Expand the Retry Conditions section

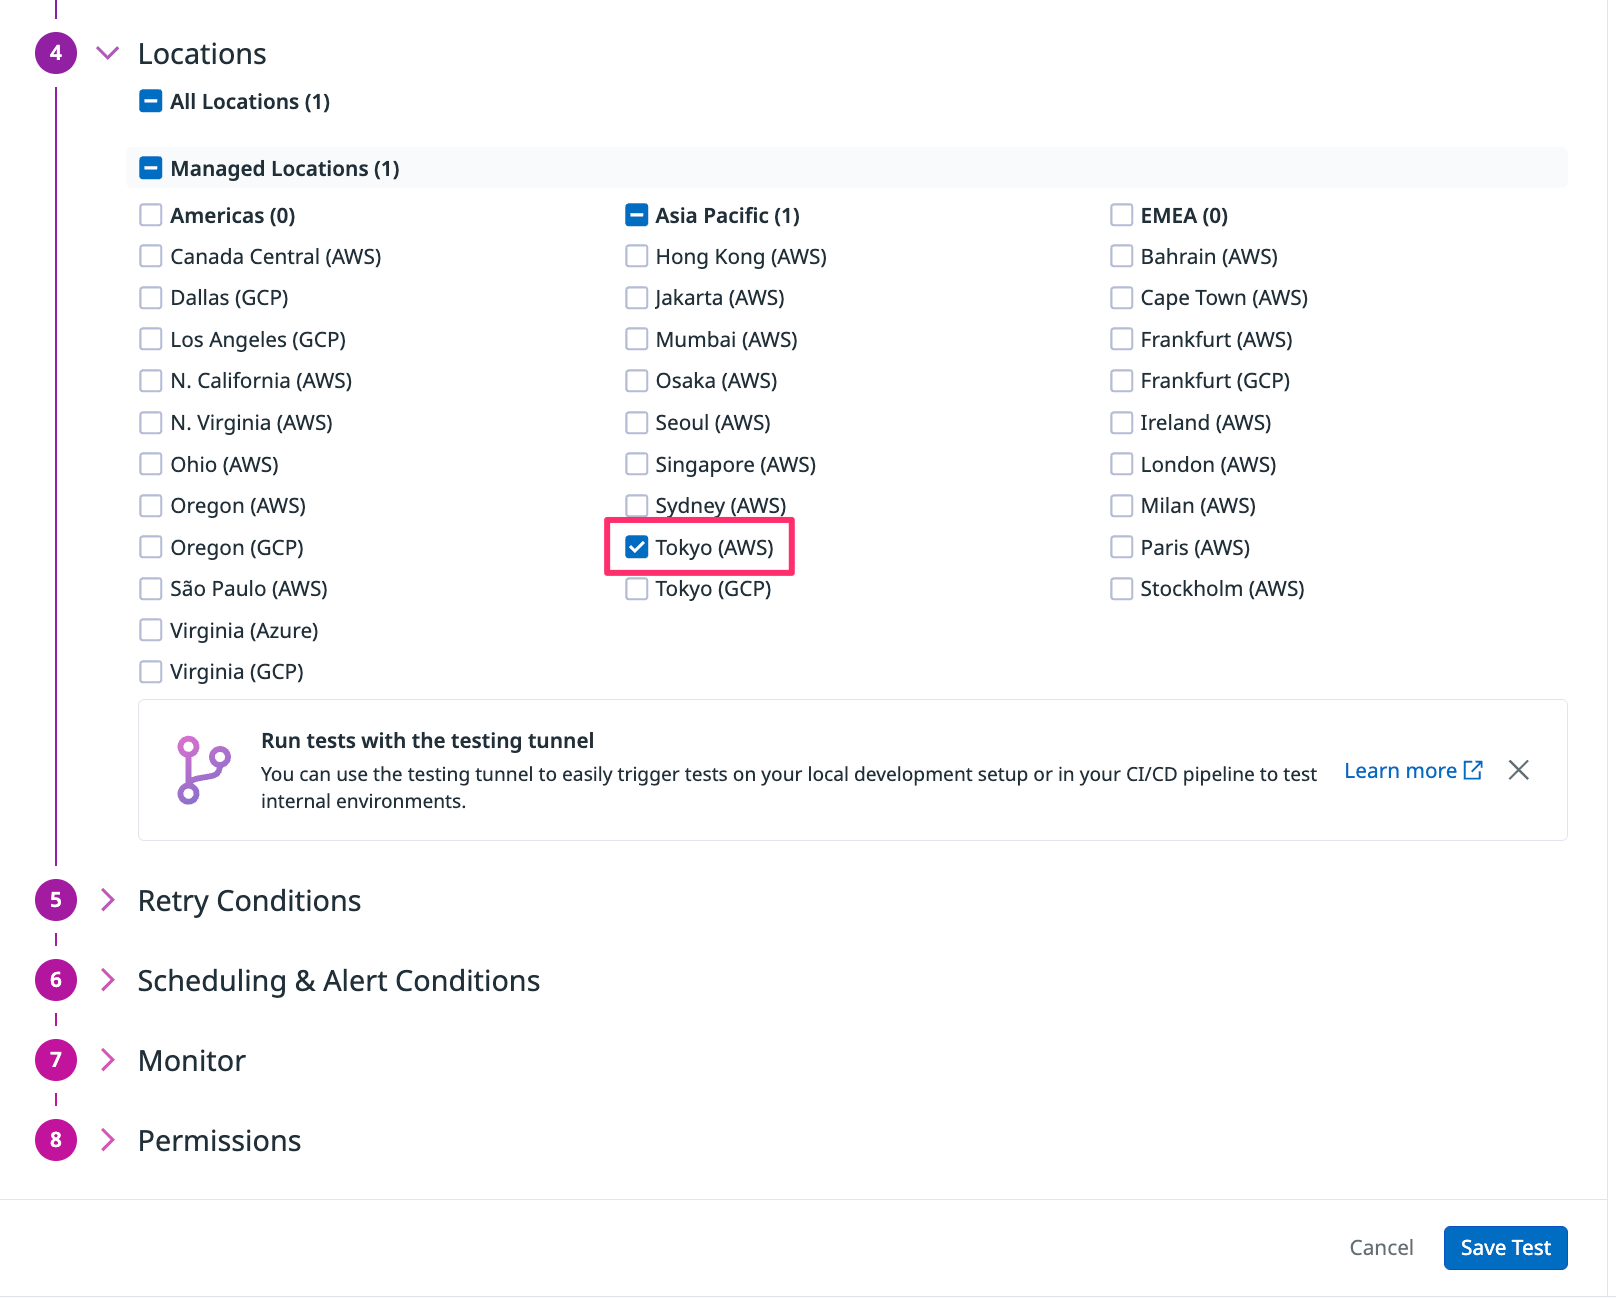(108, 900)
